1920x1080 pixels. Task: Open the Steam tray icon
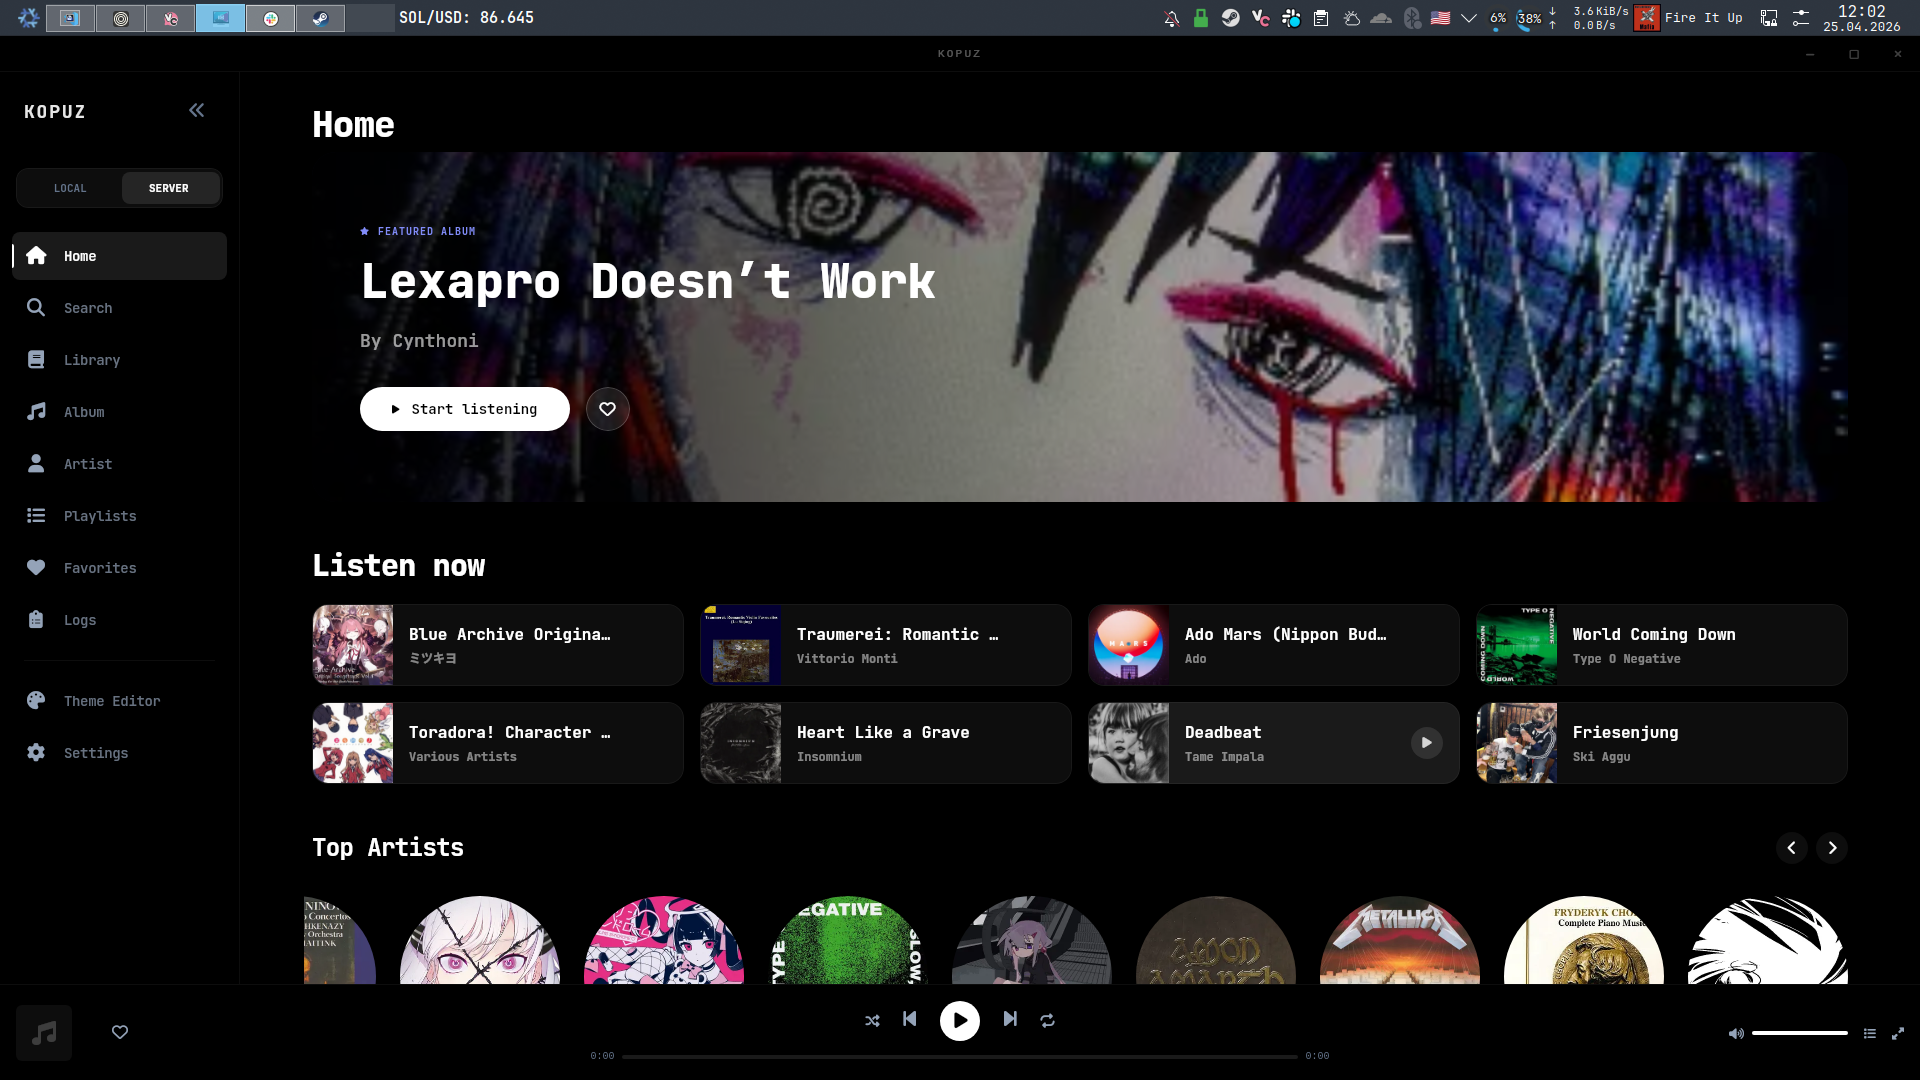(x=1231, y=18)
